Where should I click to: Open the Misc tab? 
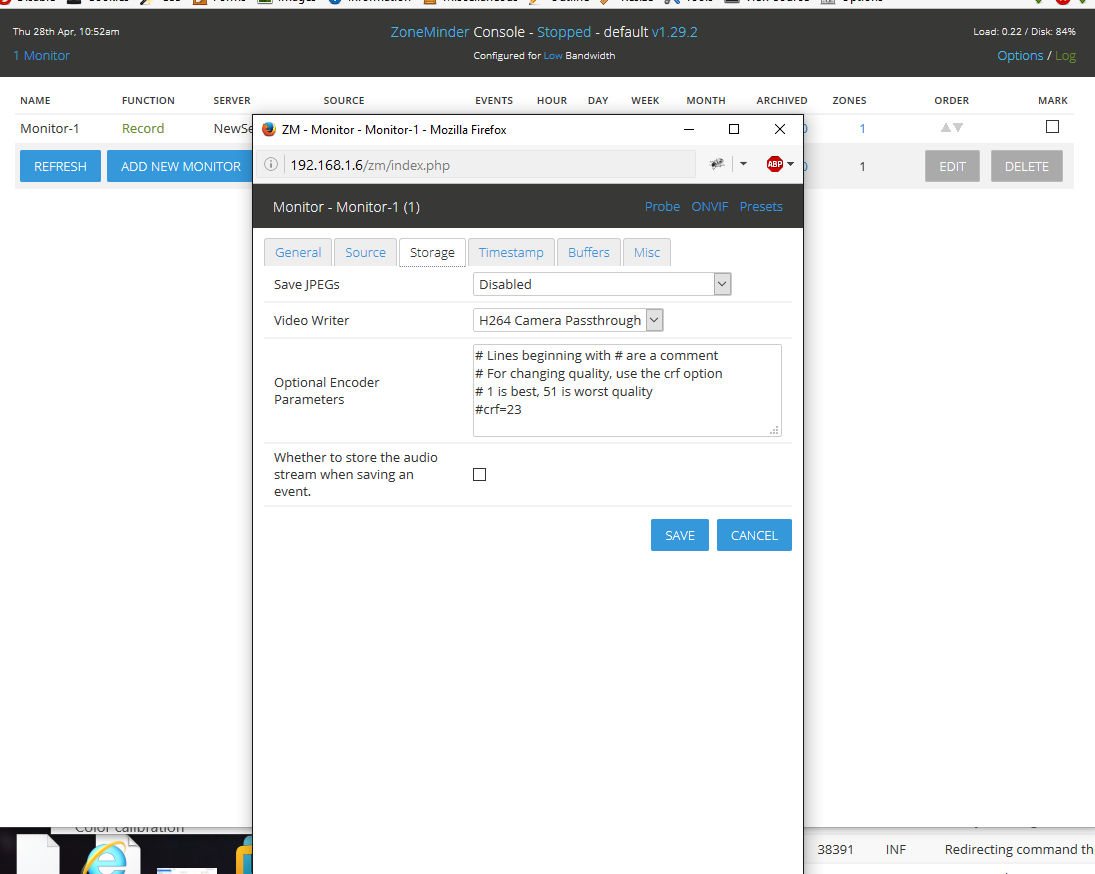pyautogui.click(x=647, y=253)
